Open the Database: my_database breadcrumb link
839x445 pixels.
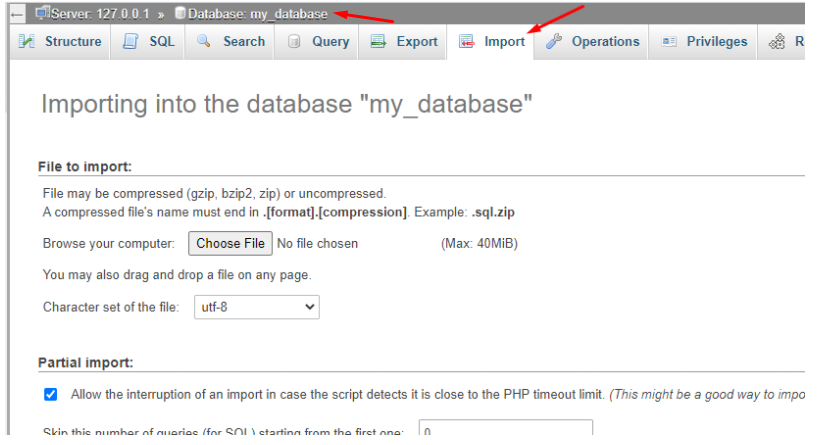(258, 13)
